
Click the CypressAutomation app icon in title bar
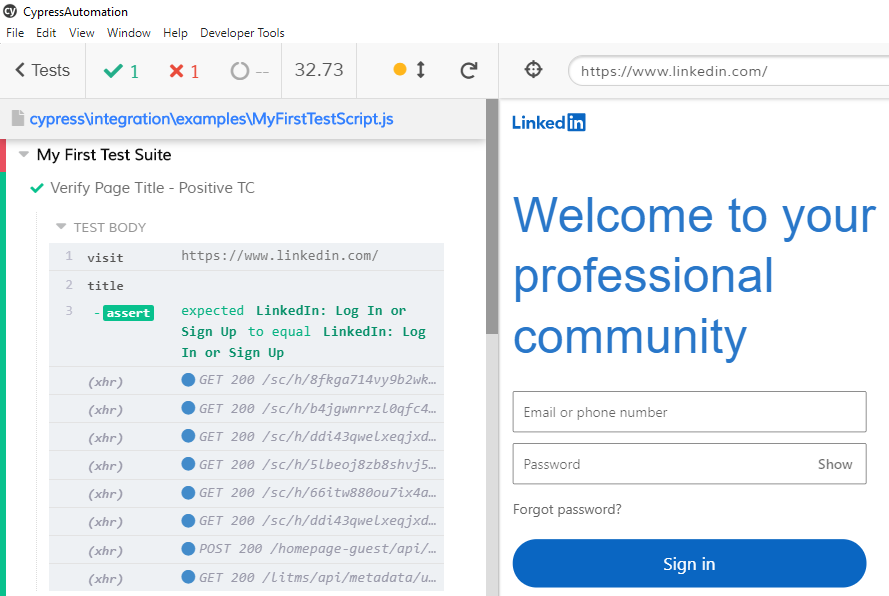point(10,11)
